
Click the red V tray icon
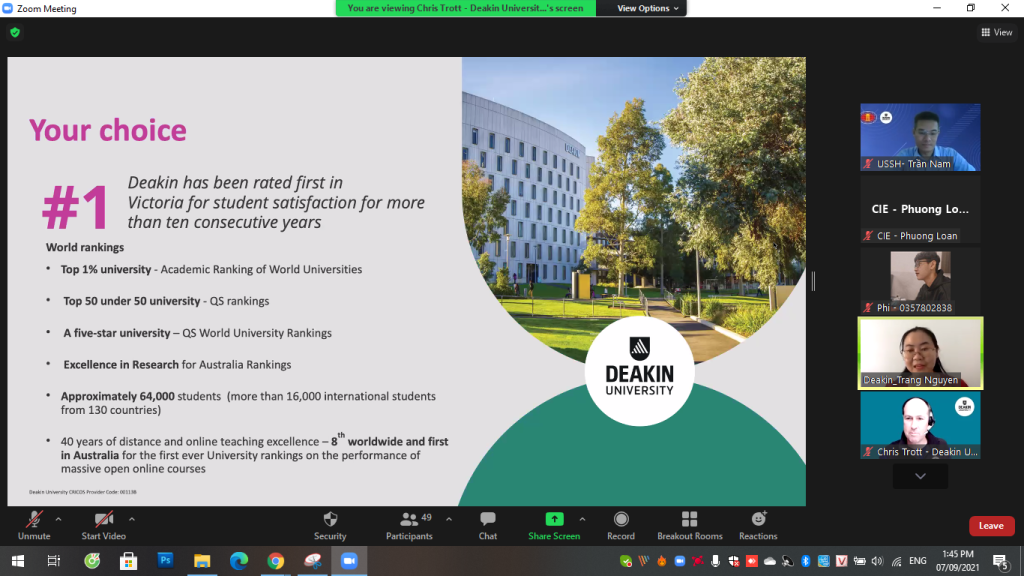(x=841, y=561)
